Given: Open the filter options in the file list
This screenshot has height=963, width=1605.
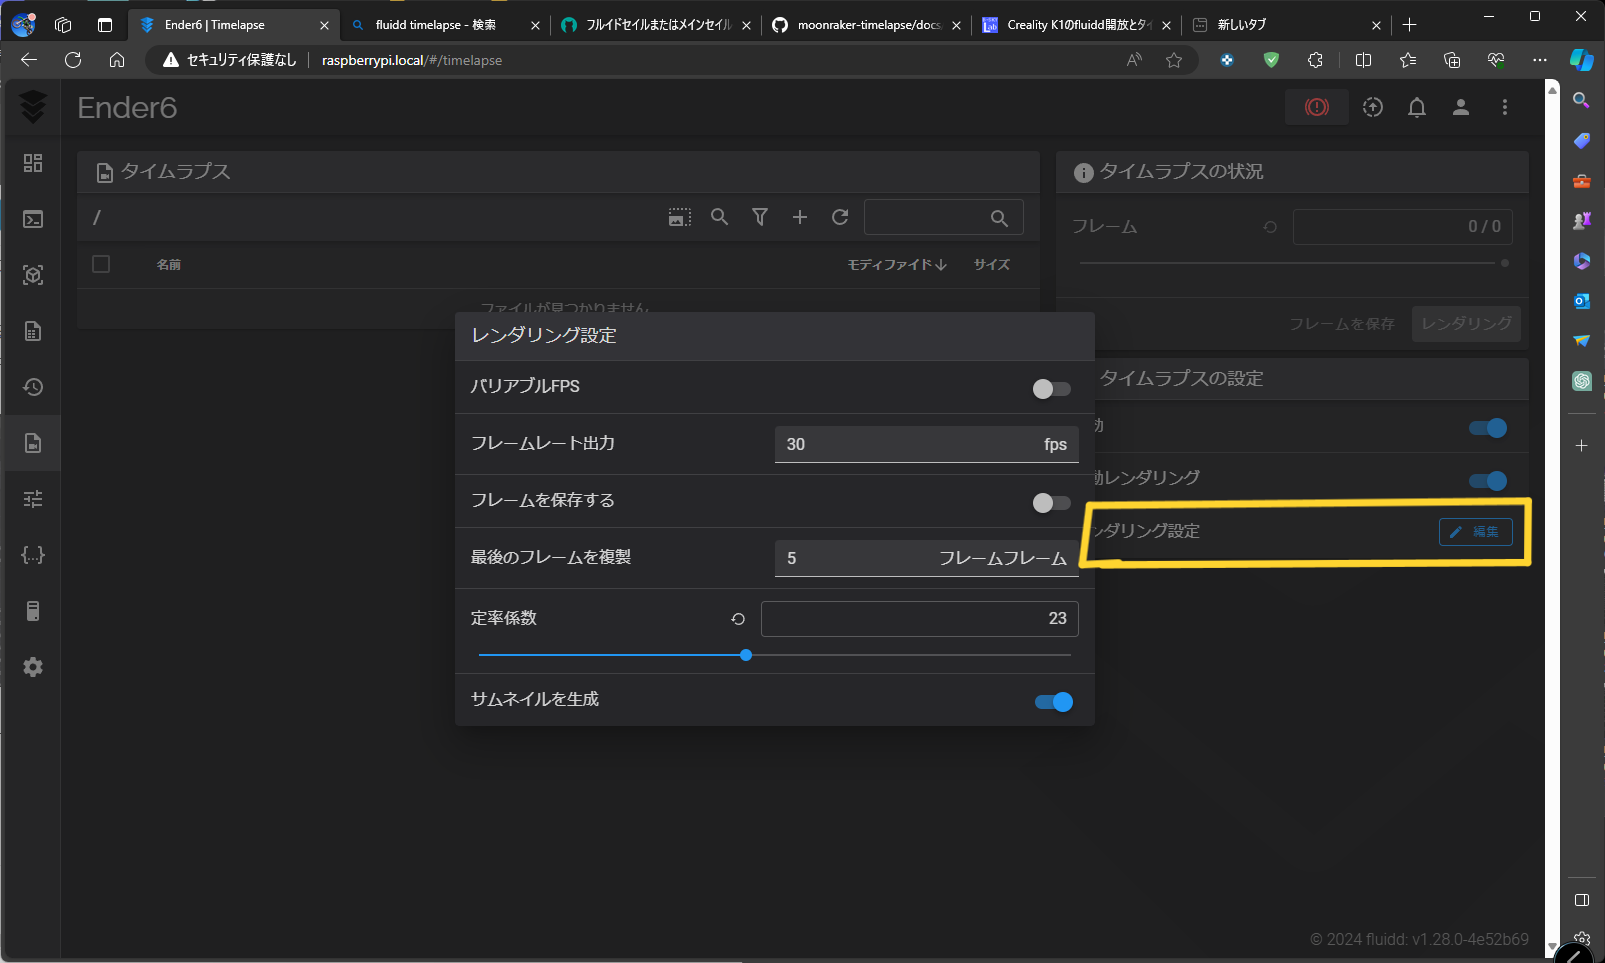Looking at the screenshot, I should coord(760,217).
